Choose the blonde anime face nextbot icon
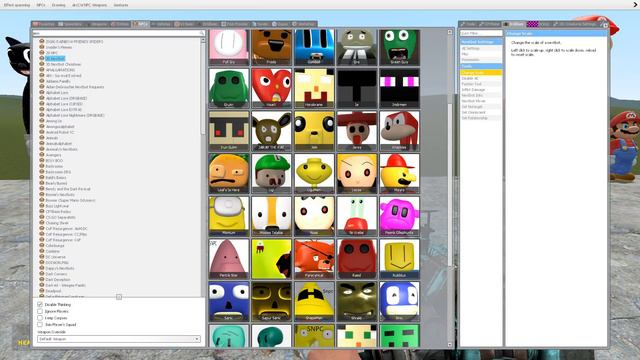This screenshot has height=360, width=640. click(x=357, y=173)
